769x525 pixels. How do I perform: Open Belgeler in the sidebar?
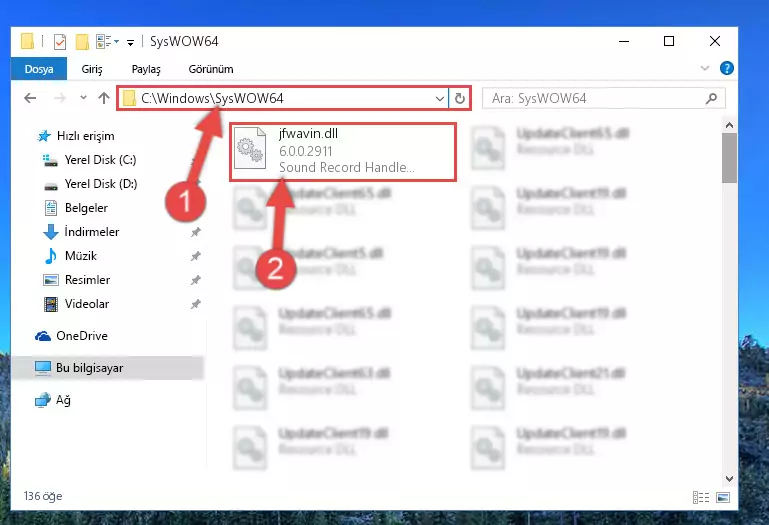pos(86,208)
